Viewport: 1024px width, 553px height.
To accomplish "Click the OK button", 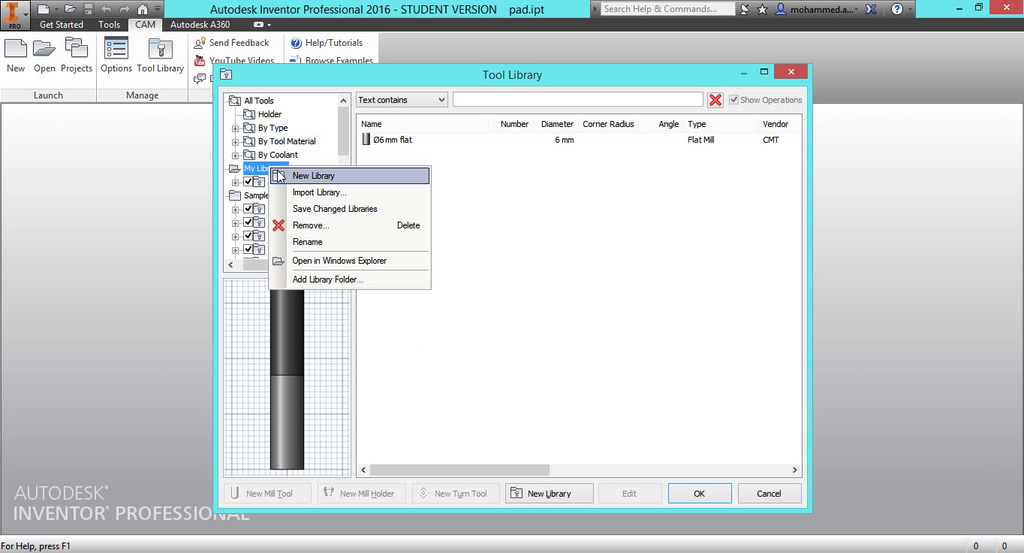I will pyautogui.click(x=699, y=494).
